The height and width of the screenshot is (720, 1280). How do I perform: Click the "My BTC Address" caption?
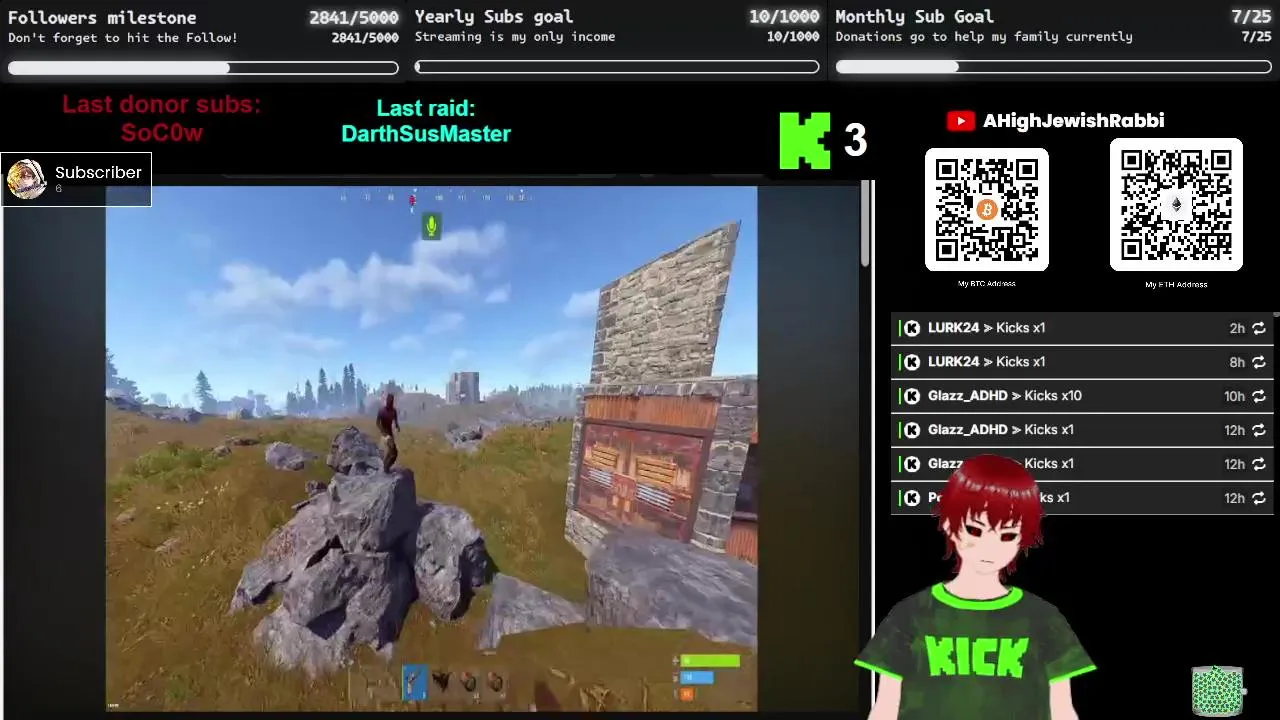click(987, 283)
